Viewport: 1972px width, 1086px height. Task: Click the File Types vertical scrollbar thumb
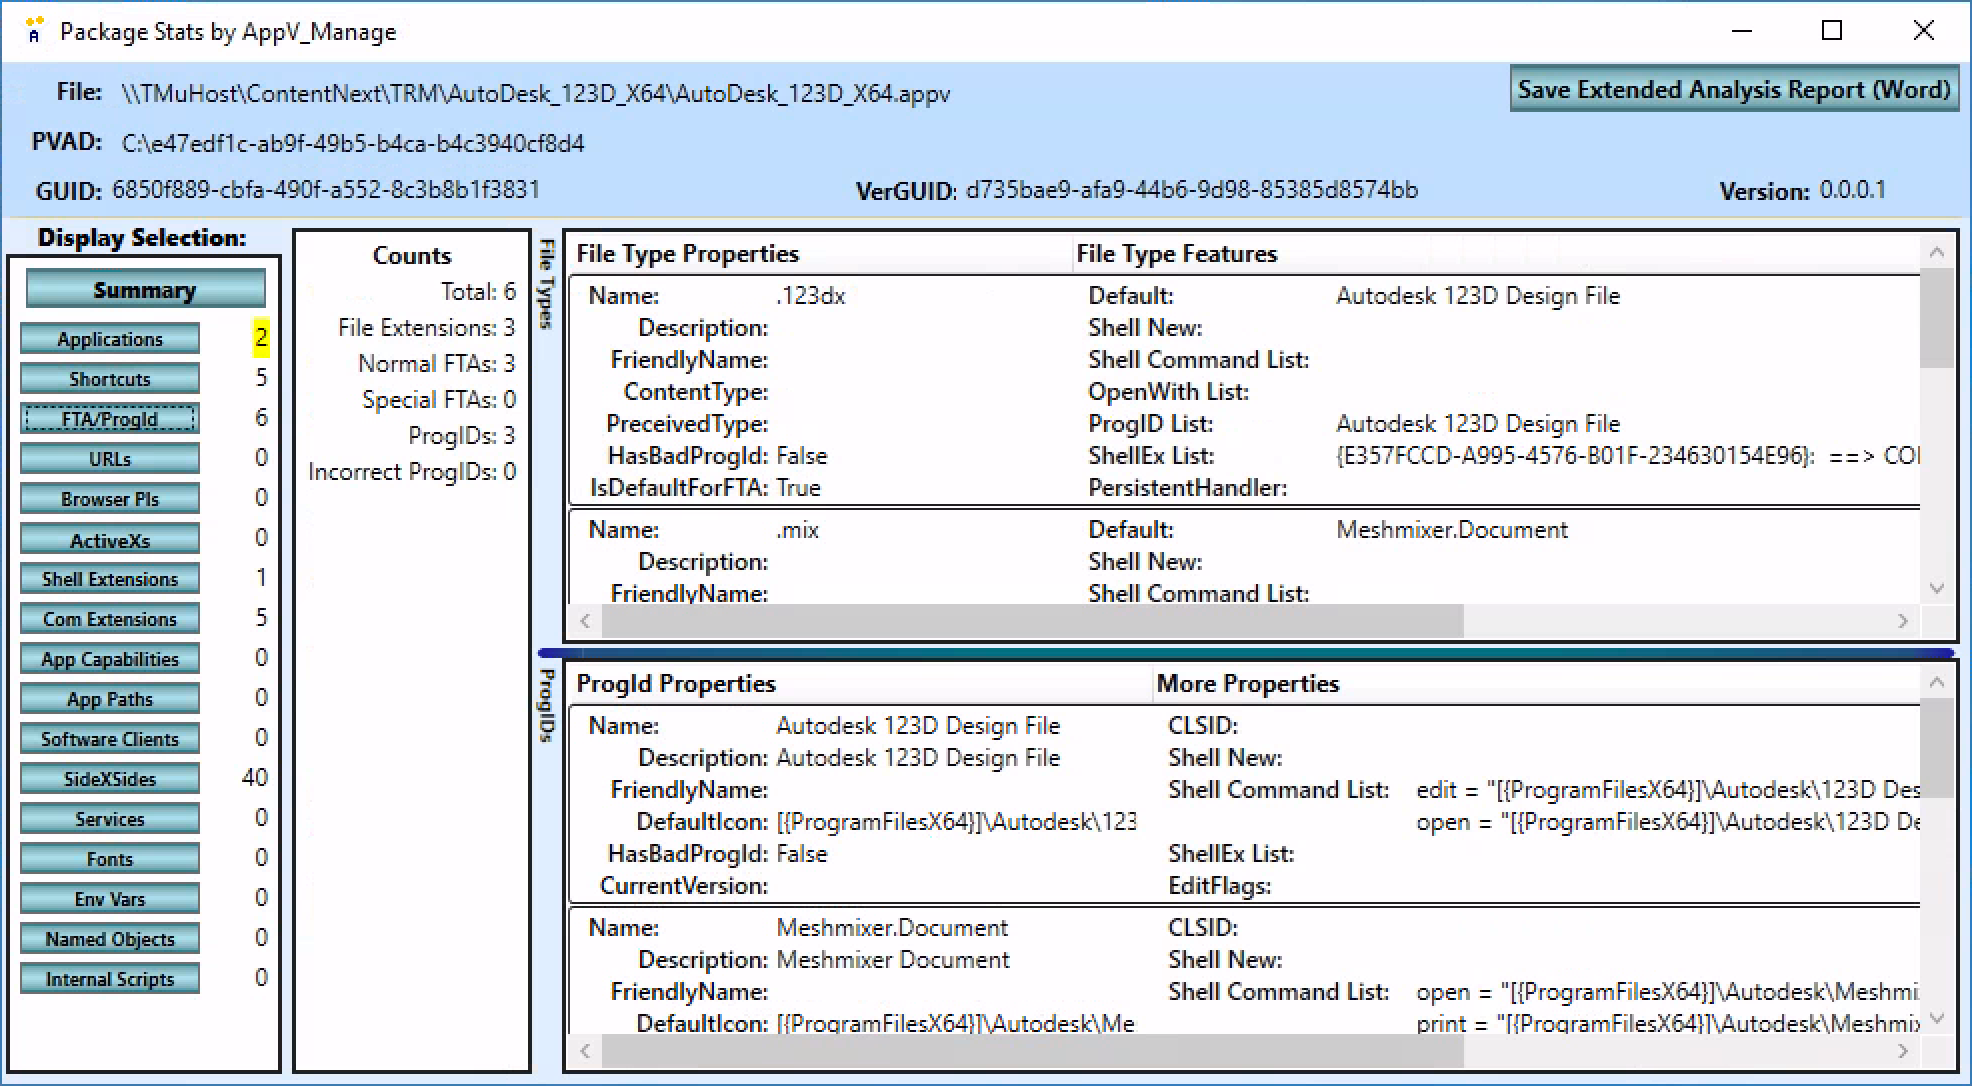[x=1937, y=318]
